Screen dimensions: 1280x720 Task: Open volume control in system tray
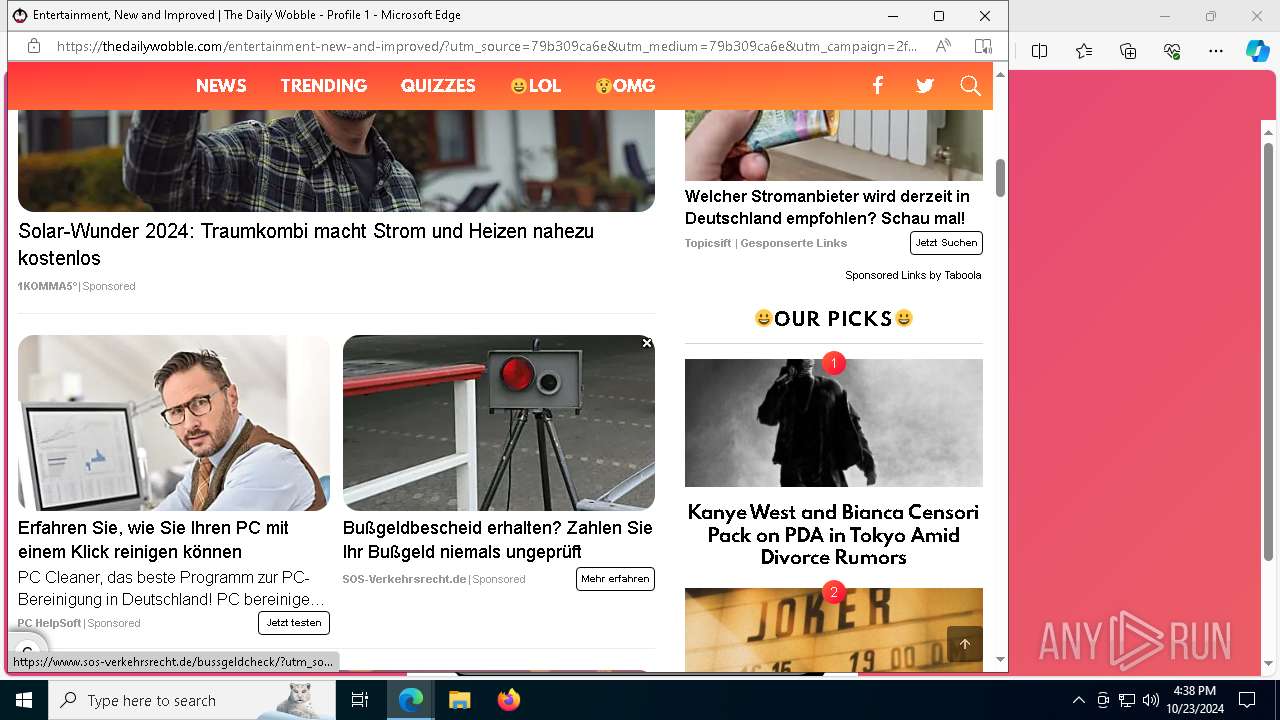coord(1151,700)
